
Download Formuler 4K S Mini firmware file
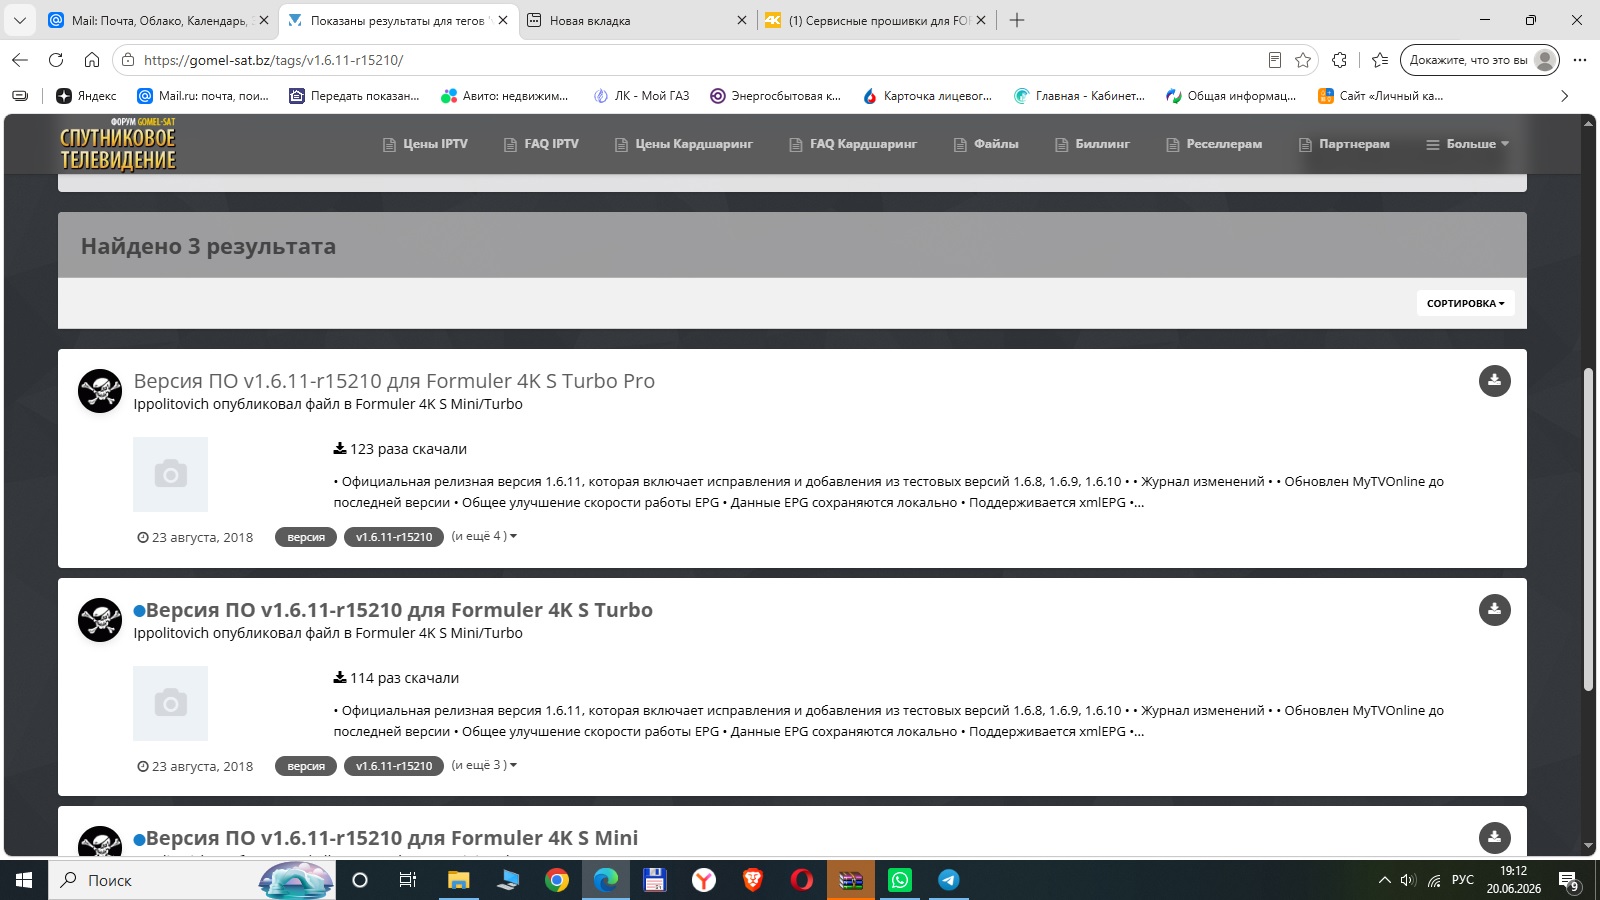tap(1495, 838)
